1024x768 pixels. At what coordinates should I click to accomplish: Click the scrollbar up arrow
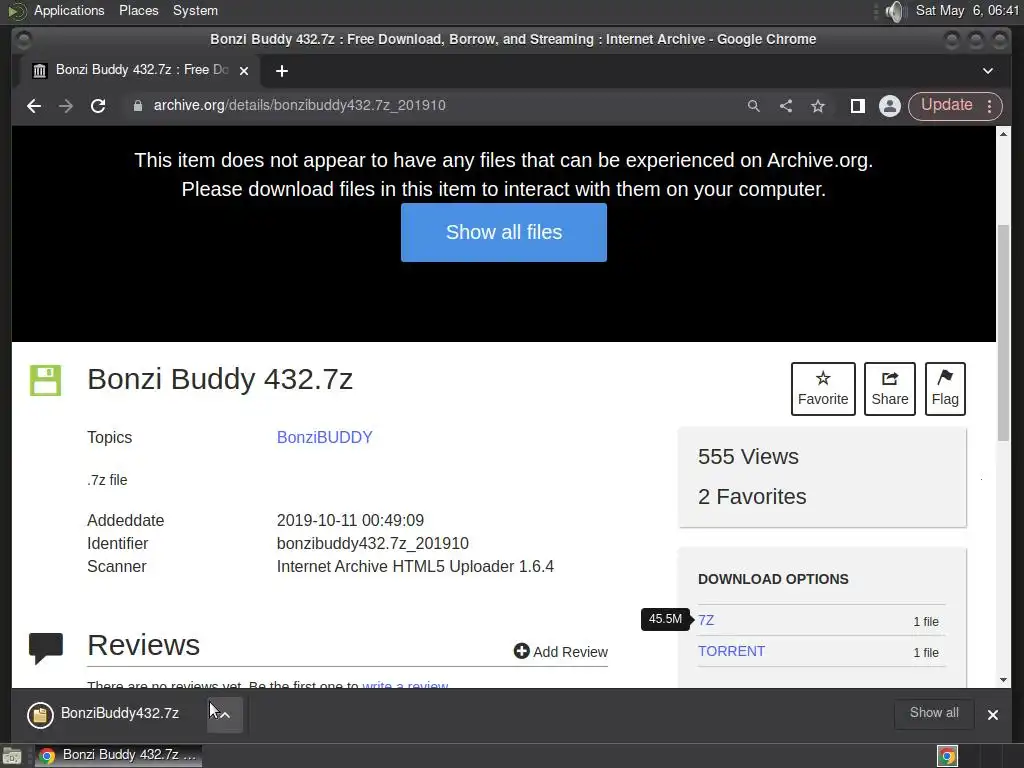tap(1003, 134)
